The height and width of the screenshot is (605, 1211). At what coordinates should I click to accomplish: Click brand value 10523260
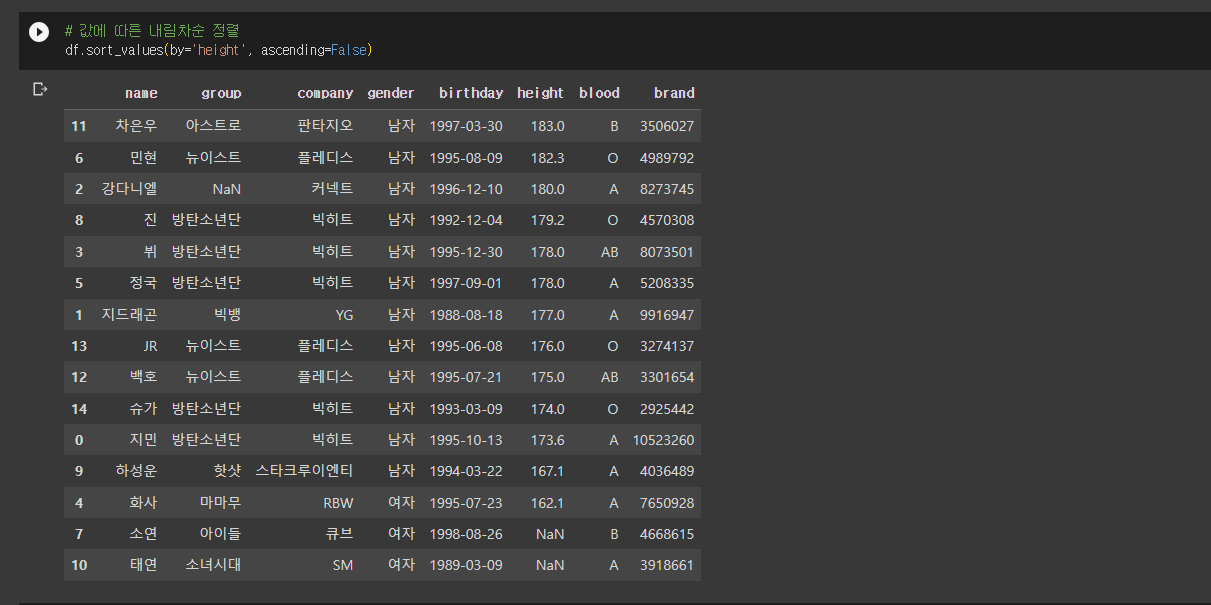coord(663,440)
